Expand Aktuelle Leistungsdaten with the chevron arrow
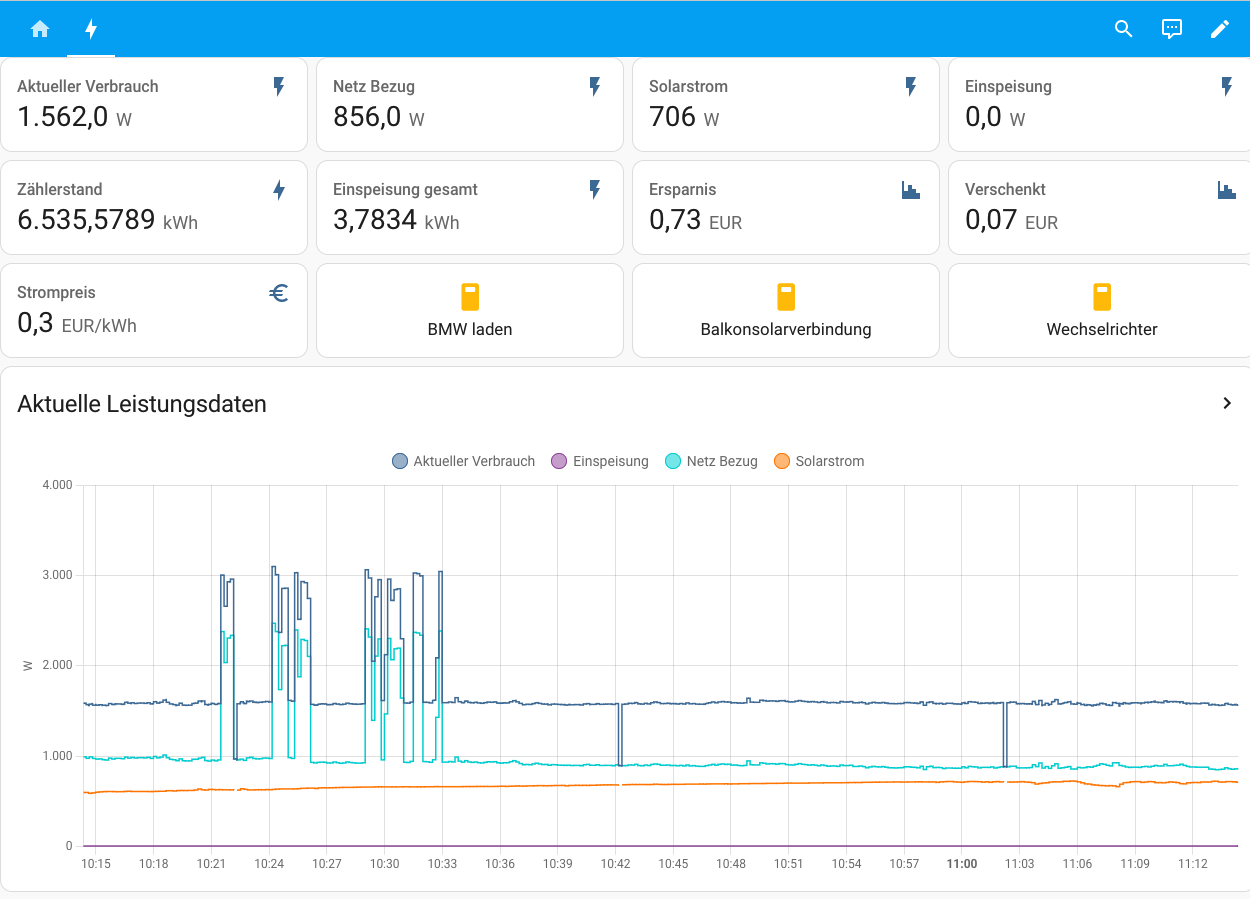Image resolution: width=1250 pixels, height=899 pixels. pos(1227,403)
